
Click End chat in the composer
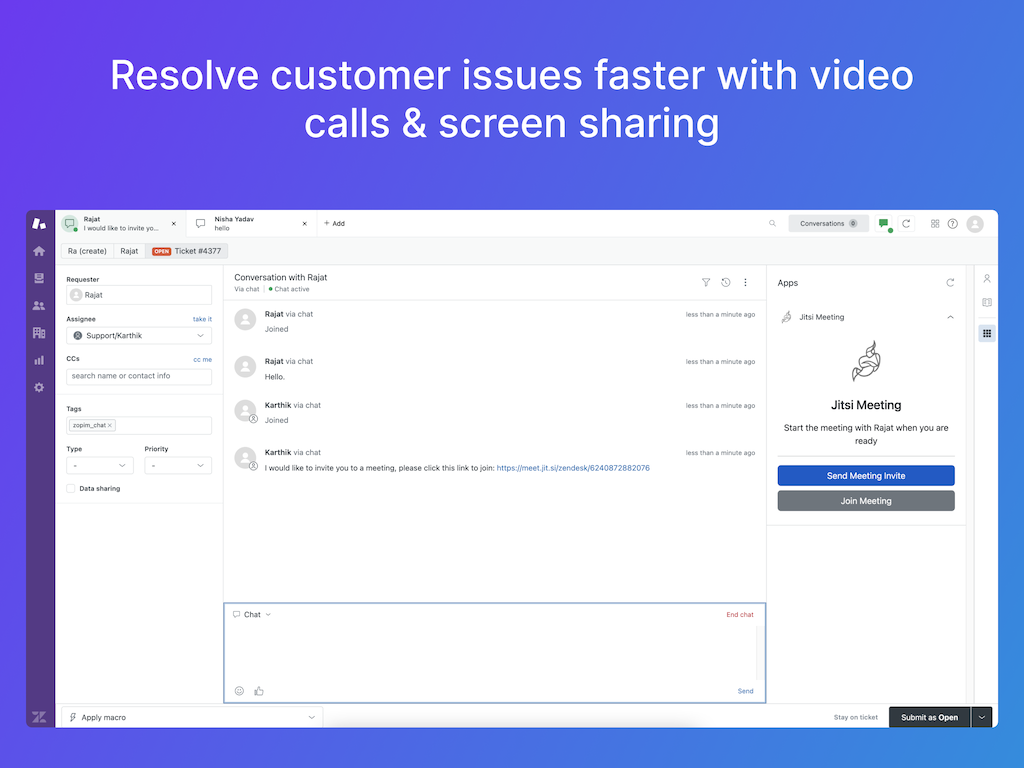click(x=739, y=615)
